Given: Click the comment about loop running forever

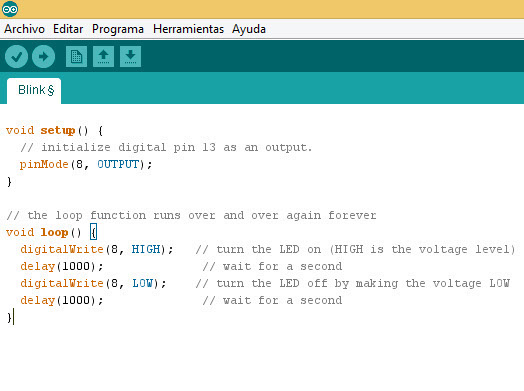Looking at the screenshot, I should point(191,216).
